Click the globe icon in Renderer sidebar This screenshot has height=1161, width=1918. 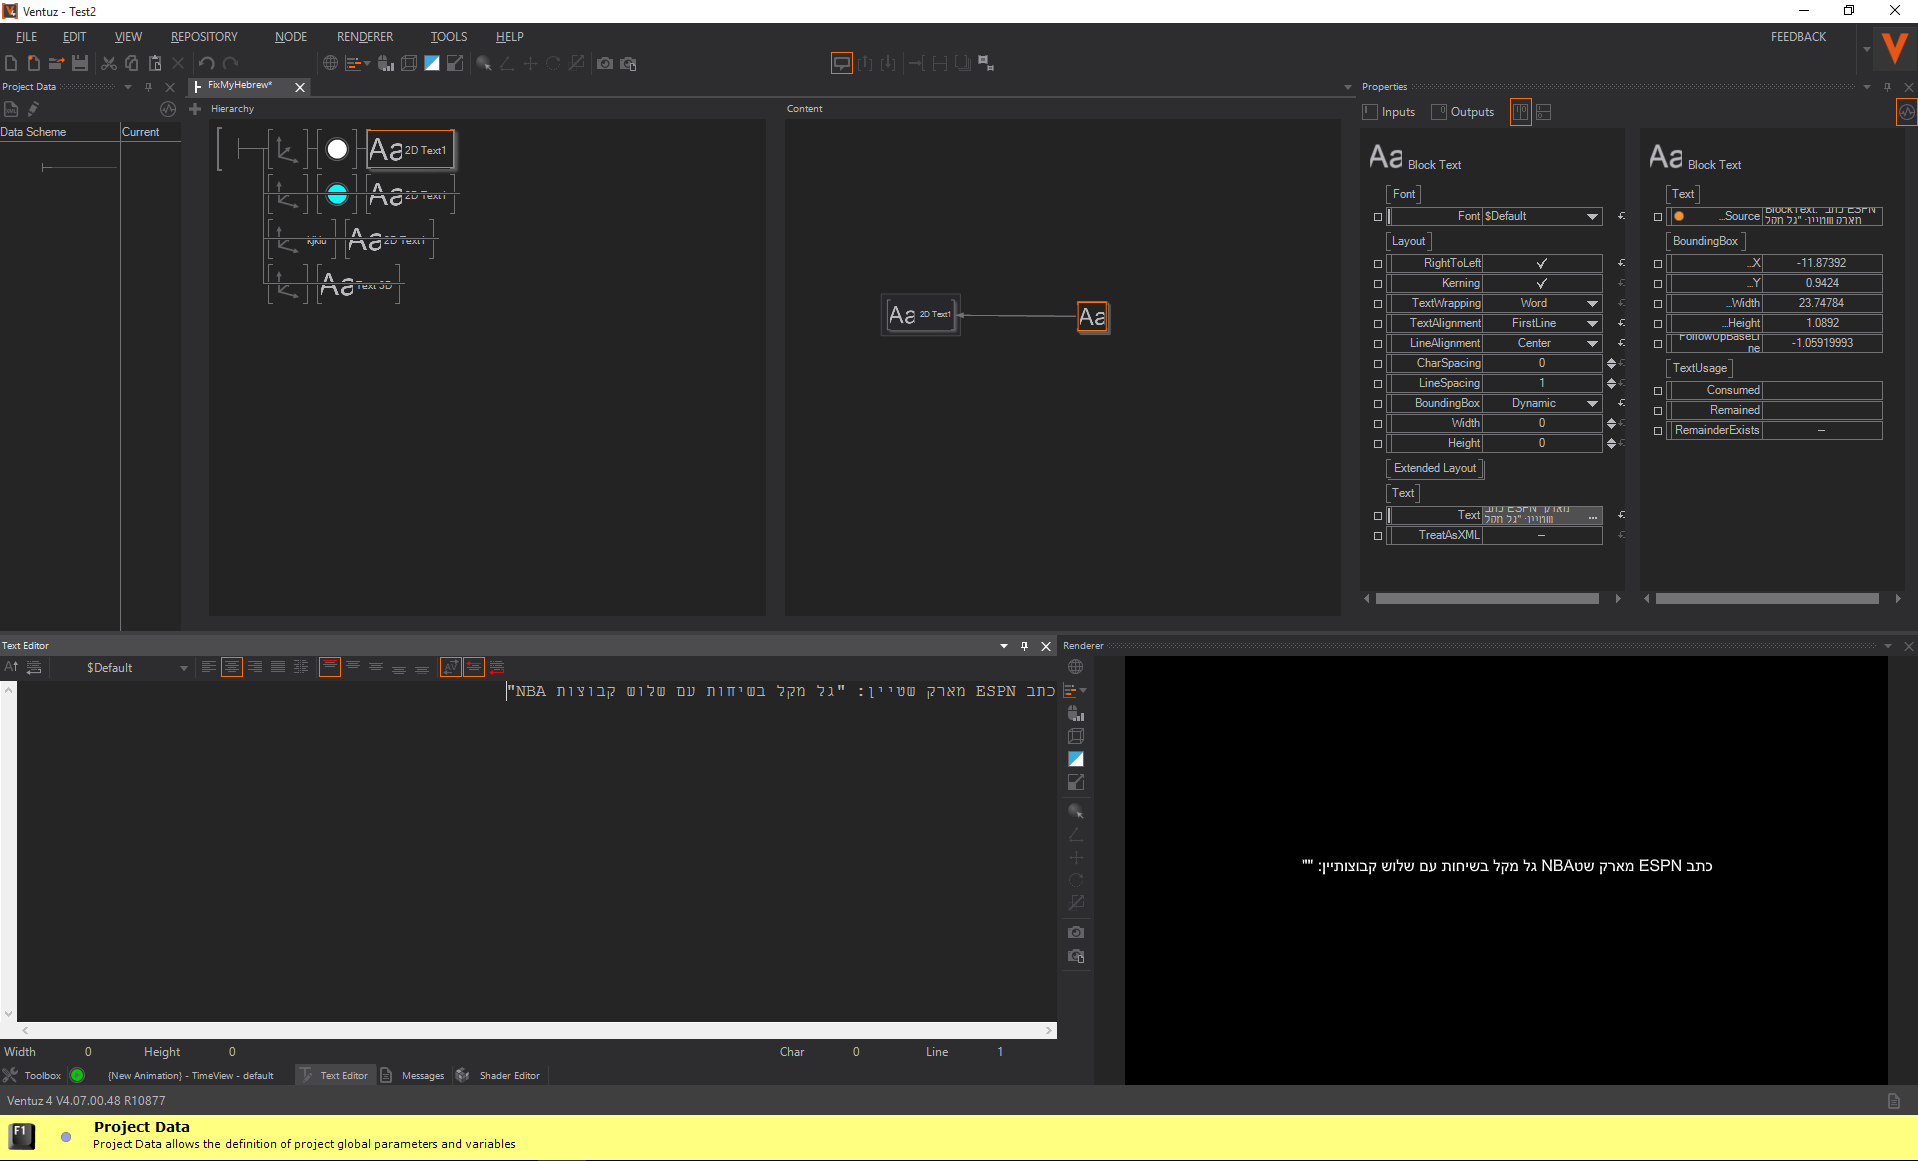(1076, 667)
